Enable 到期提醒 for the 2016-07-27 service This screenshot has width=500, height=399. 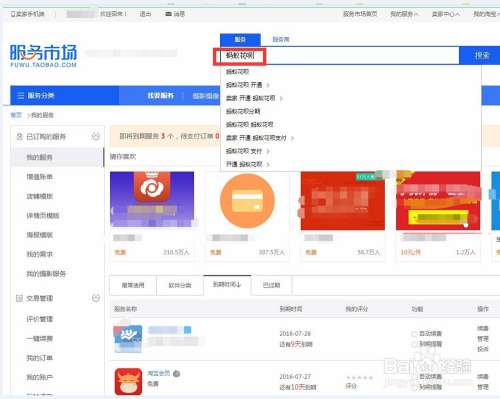click(x=414, y=387)
